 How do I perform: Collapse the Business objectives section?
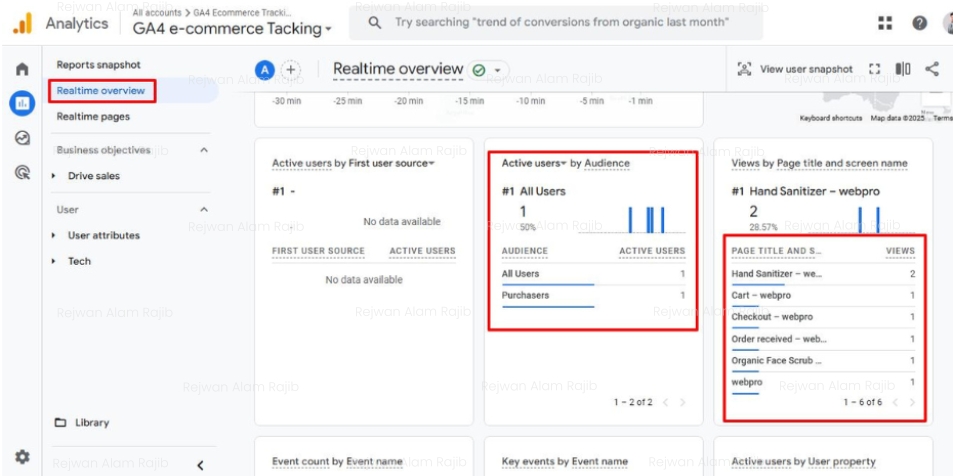coord(205,150)
